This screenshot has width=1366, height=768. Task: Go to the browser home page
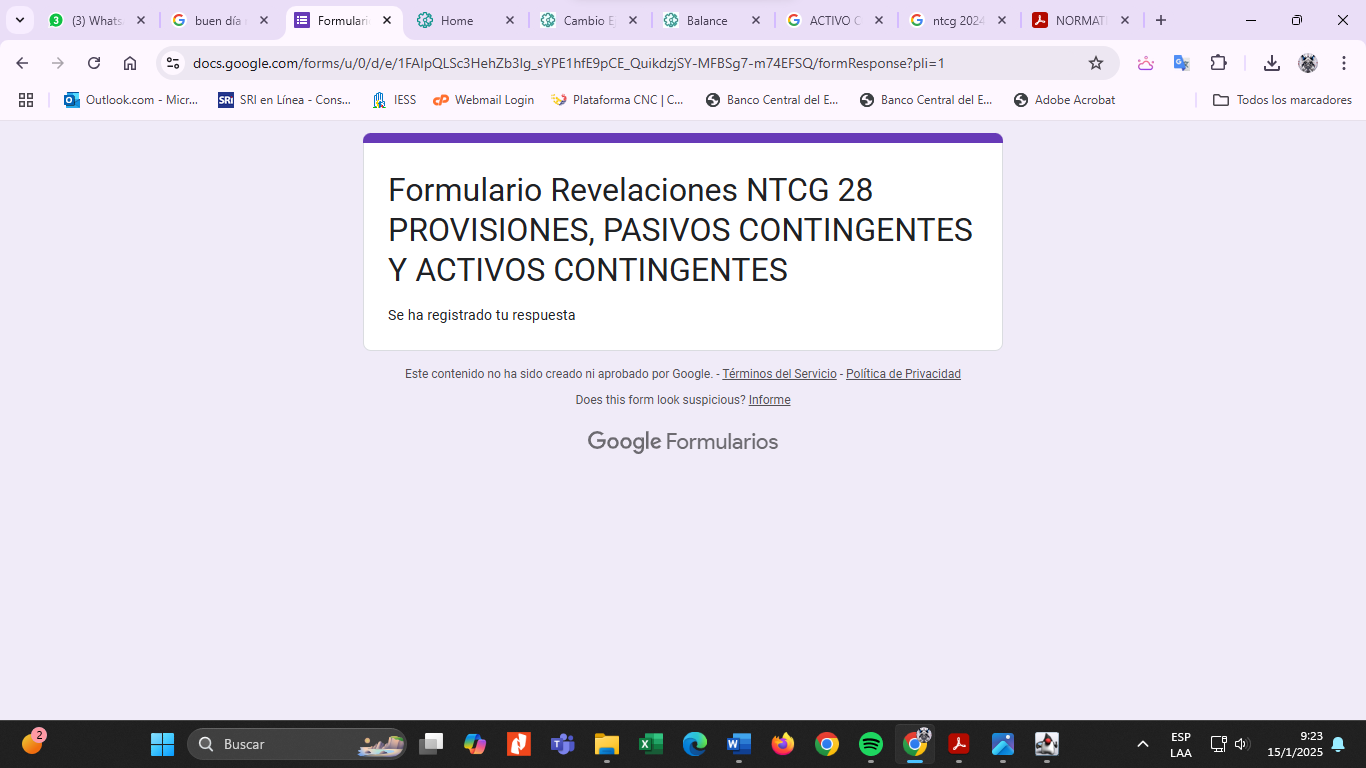tap(130, 63)
